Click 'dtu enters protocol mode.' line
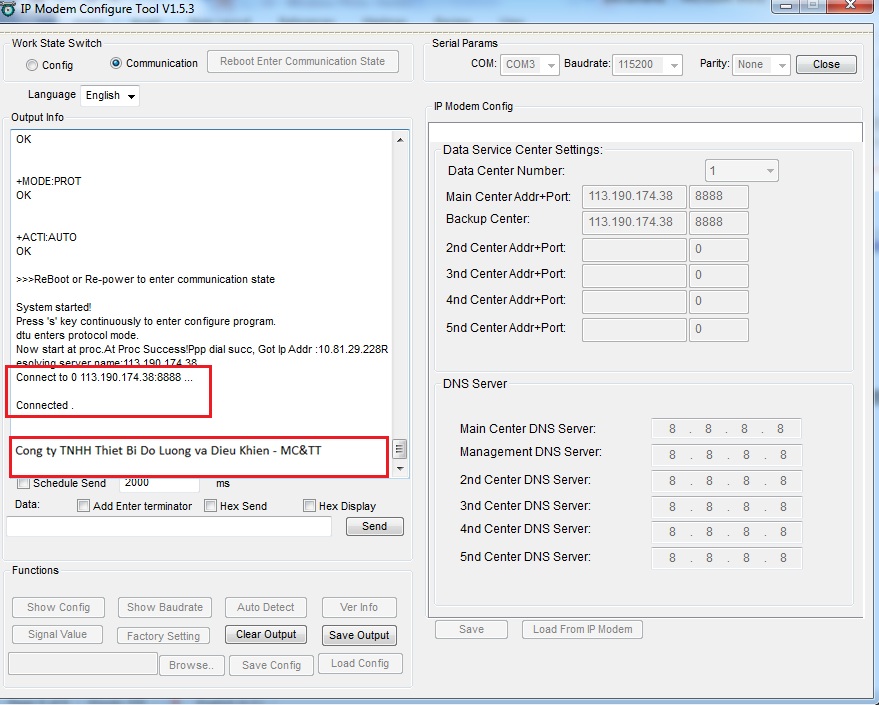Image resolution: width=879 pixels, height=705 pixels. pos(77,335)
